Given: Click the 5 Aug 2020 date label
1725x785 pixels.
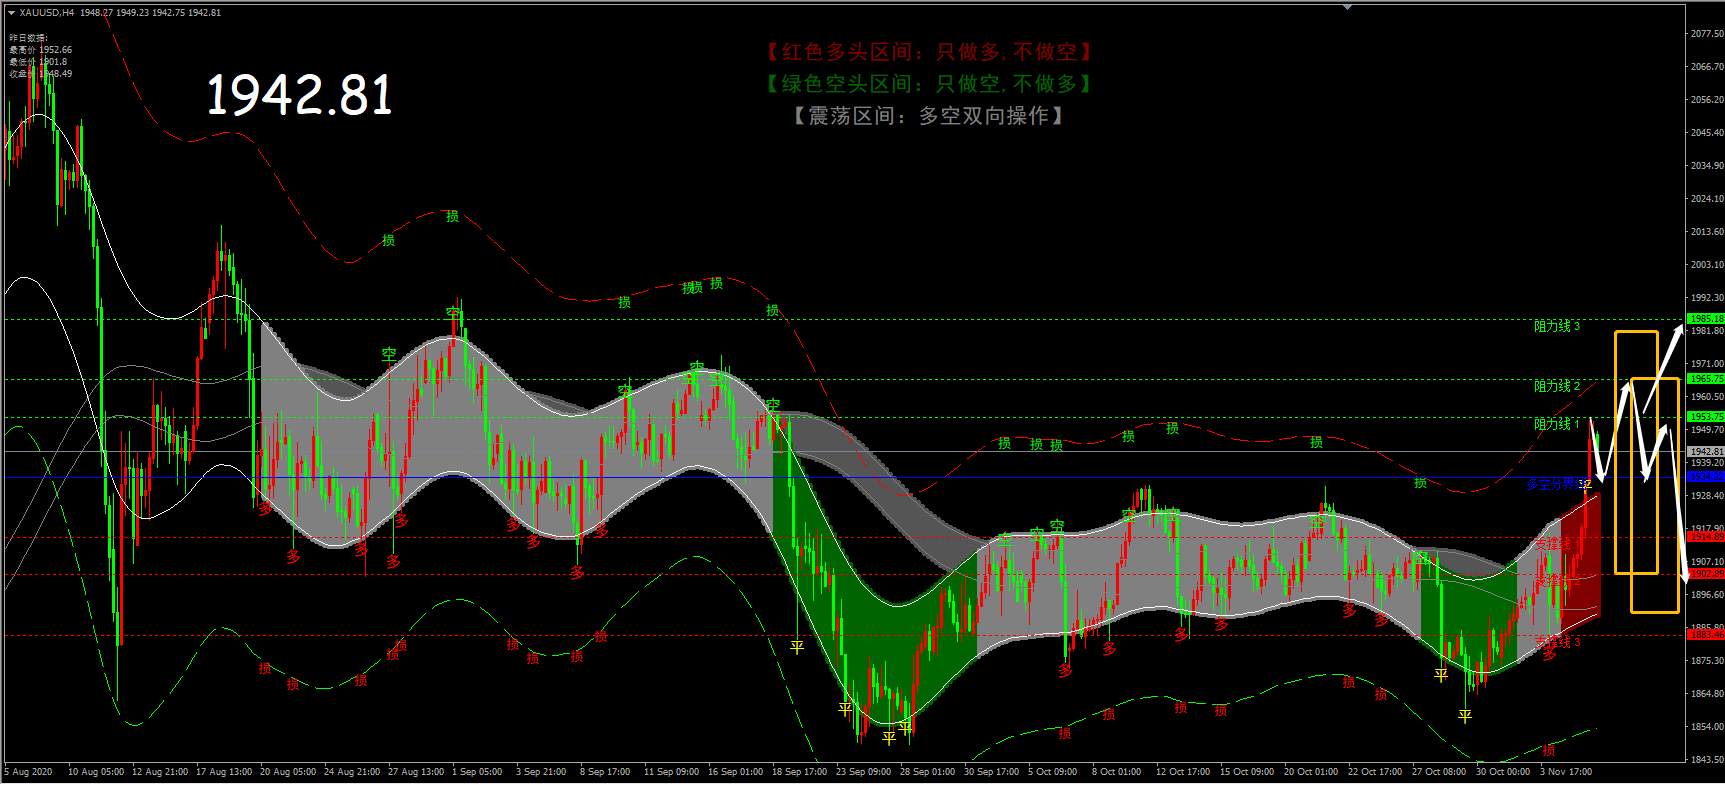Looking at the screenshot, I should tap(29, 772).
